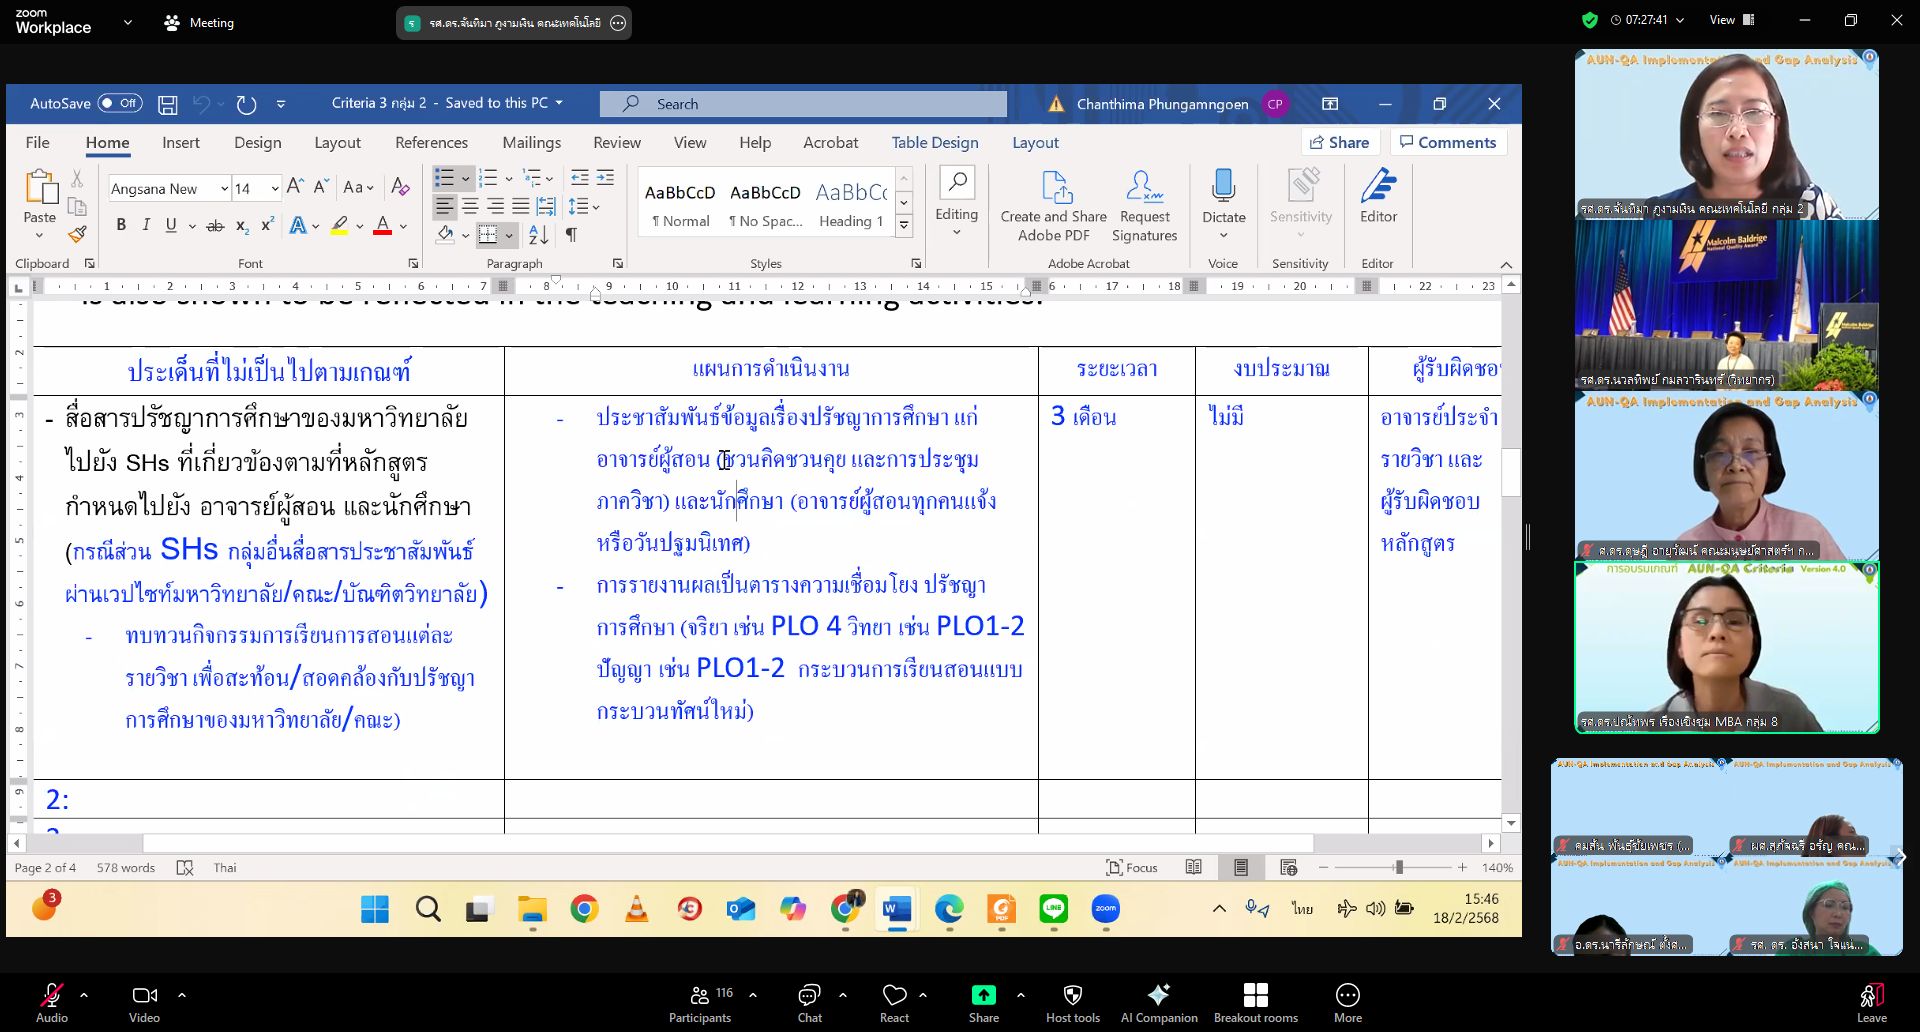Justify text in Paragraph group
The height and width of the screenshot is (1032, 1920).
[x=521, y=207]
